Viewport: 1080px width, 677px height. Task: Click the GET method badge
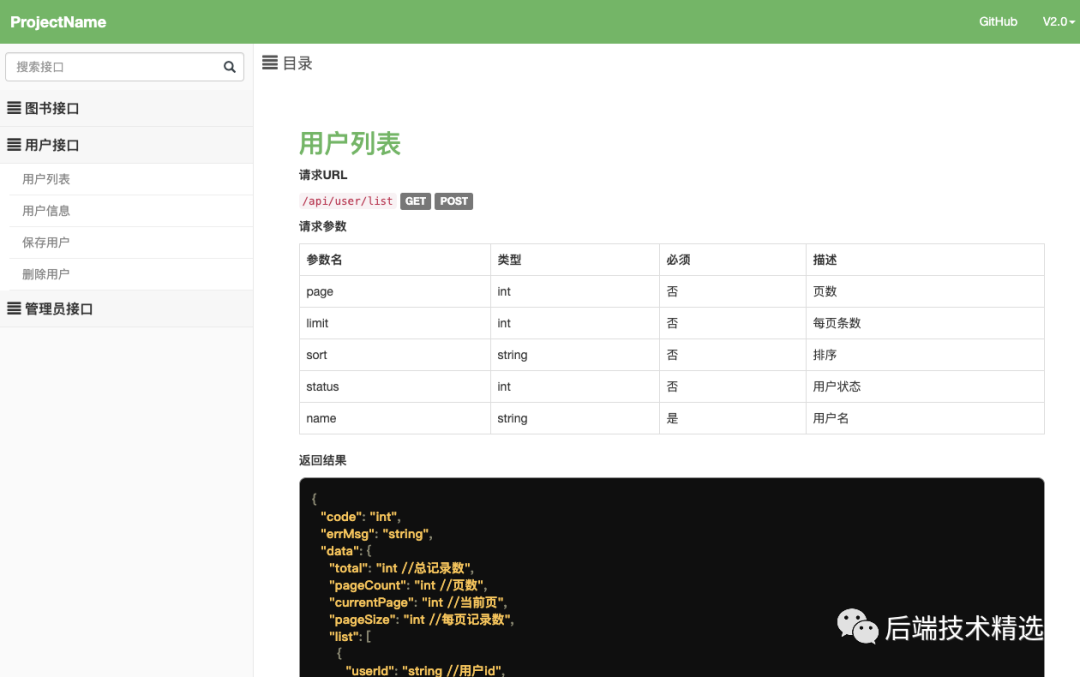415,201
